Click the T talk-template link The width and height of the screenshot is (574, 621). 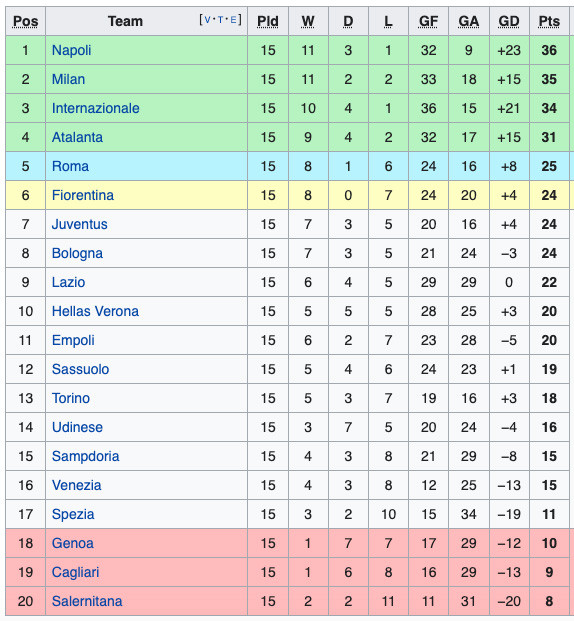click(x=221, y=20)
